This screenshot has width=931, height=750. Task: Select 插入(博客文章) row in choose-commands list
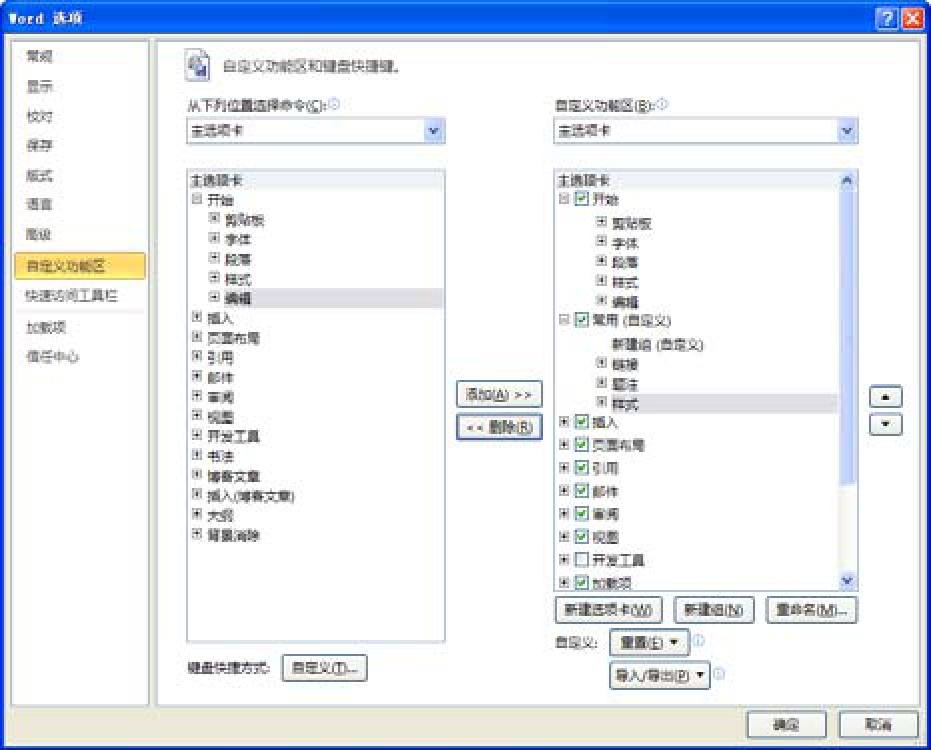[251, 496]
